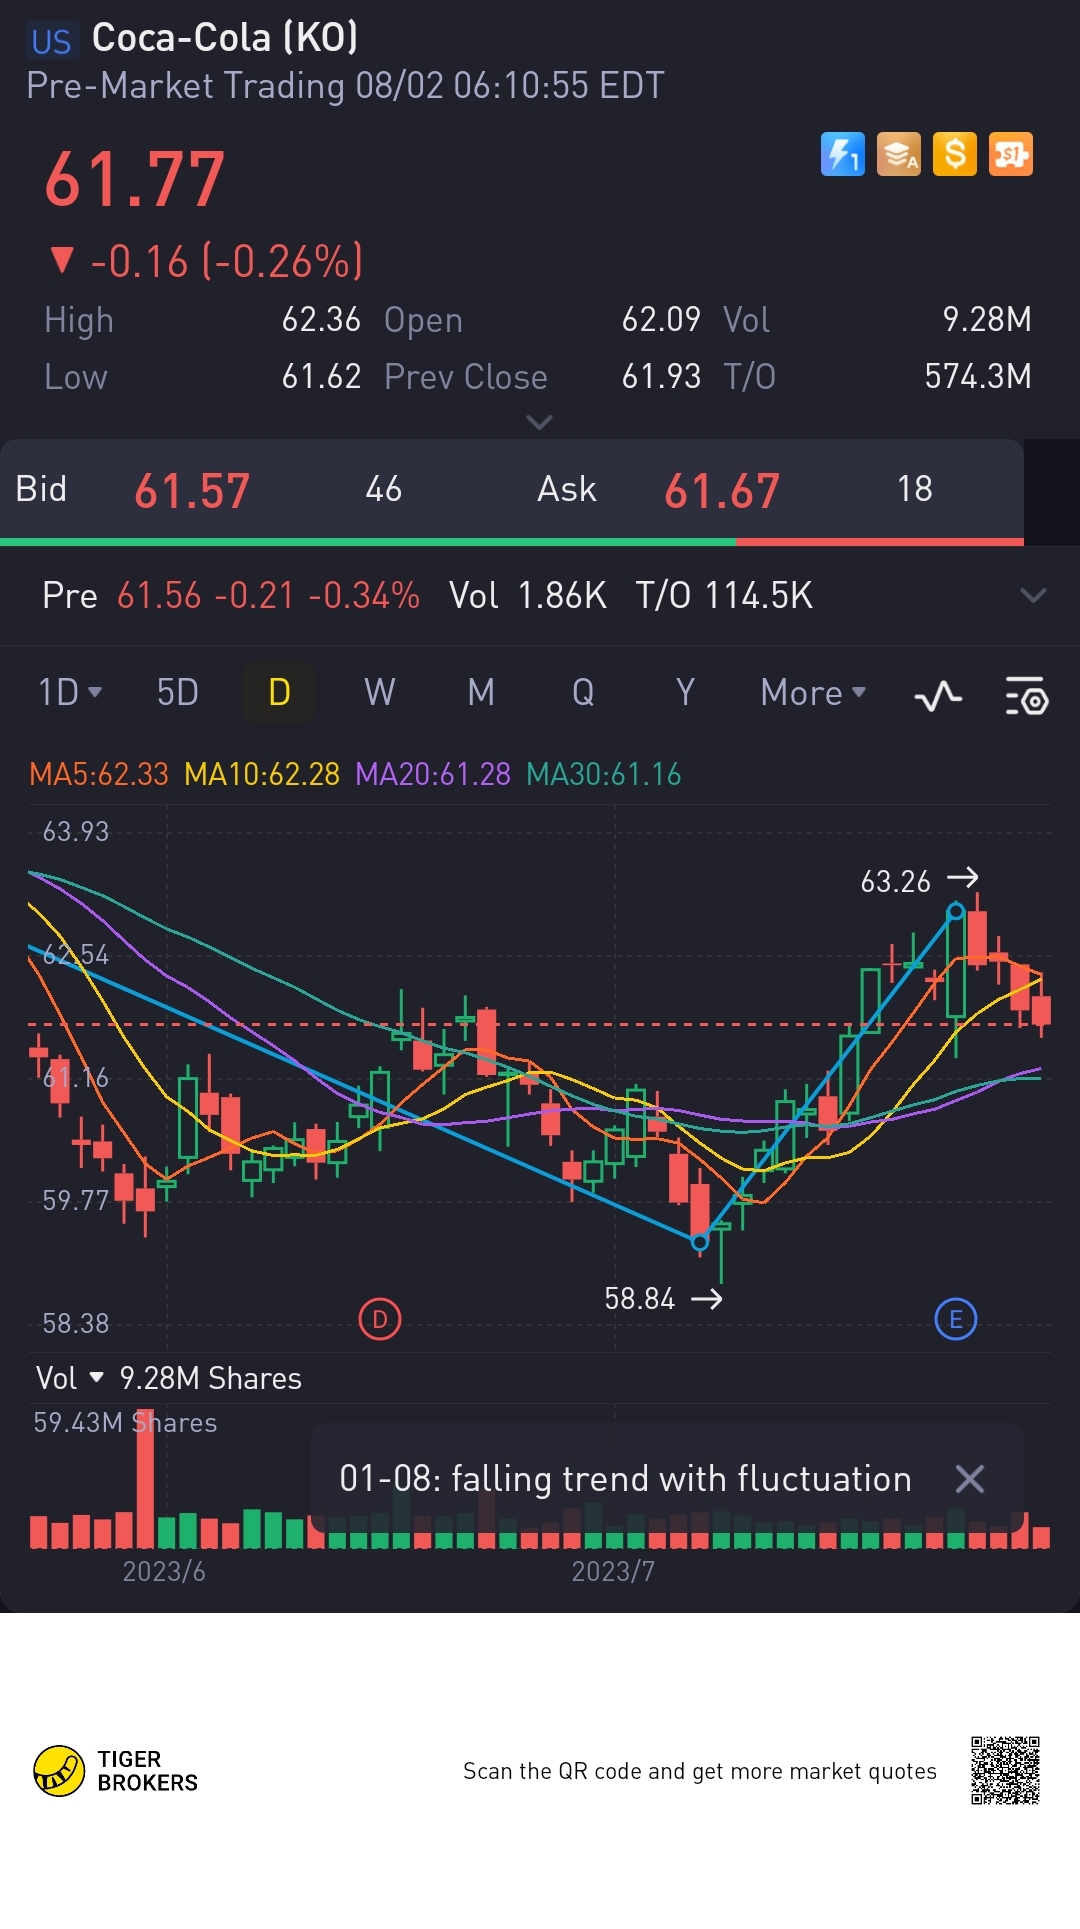Tap the 59.43M Shares volume scale label

click(x=125, y=1423)
